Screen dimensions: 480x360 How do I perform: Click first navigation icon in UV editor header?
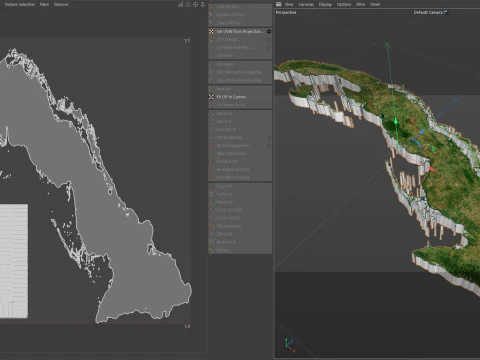click(x=181, y=4)
